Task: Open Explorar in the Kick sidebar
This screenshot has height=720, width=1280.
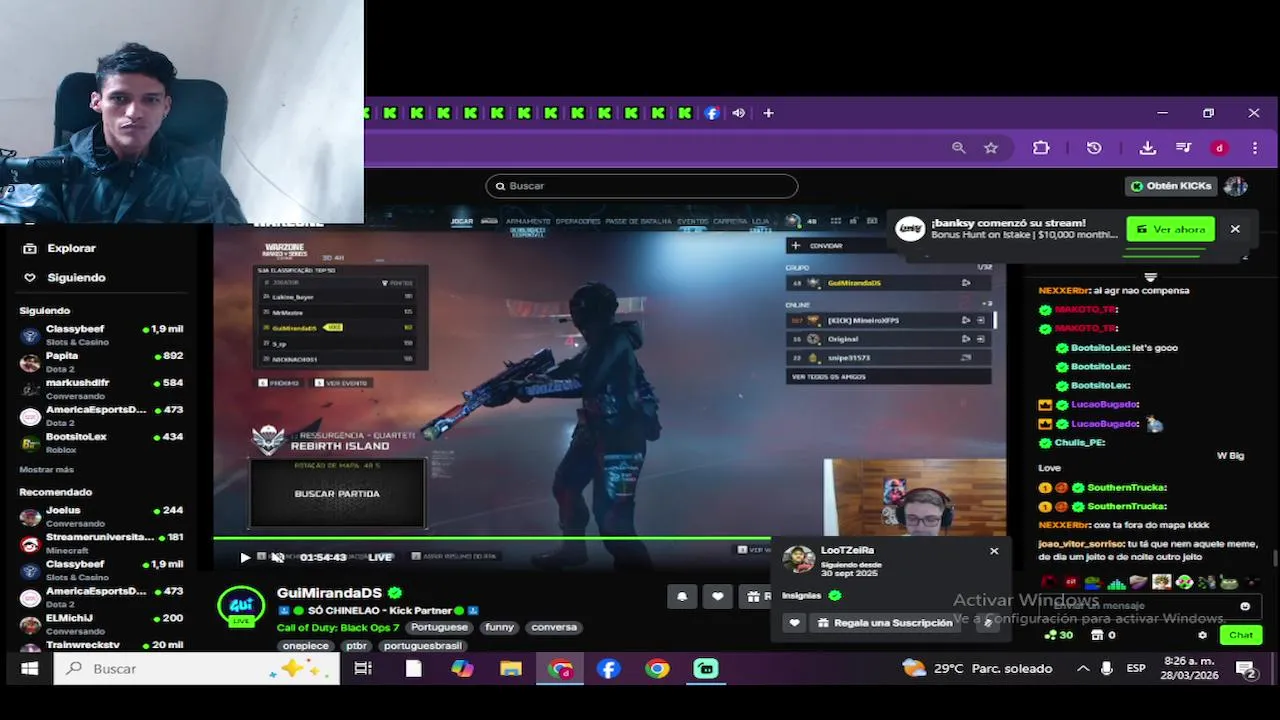Action: click(x=60, y=248)
